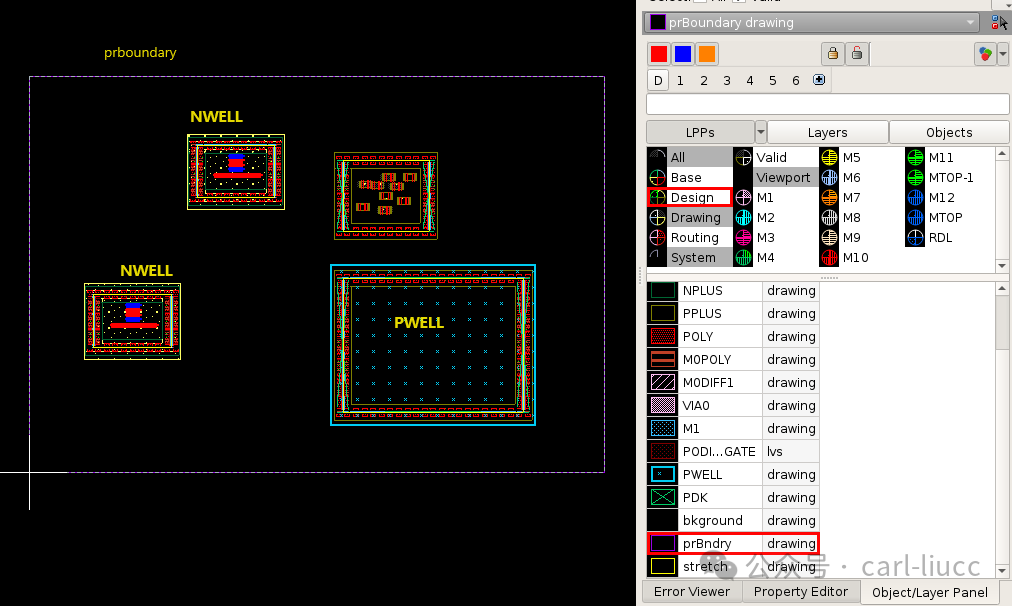The height and width of the screenshot is (606, 1012).
Task: Select the M9 layer set
Action: click(862, 237)
